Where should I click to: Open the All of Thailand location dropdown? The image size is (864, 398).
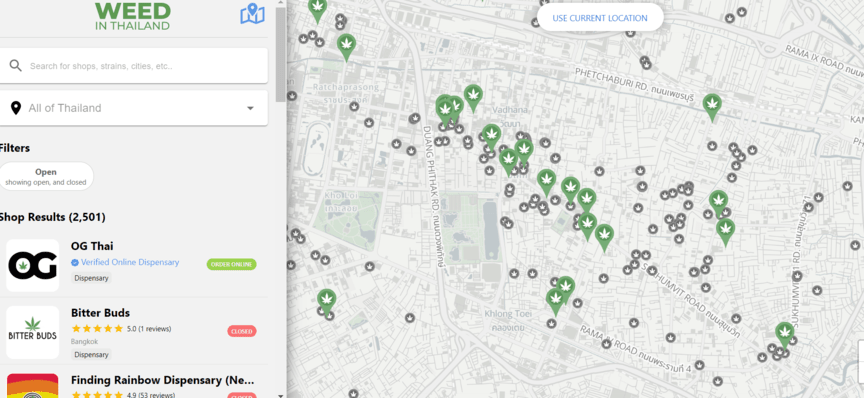coord(134,108)
